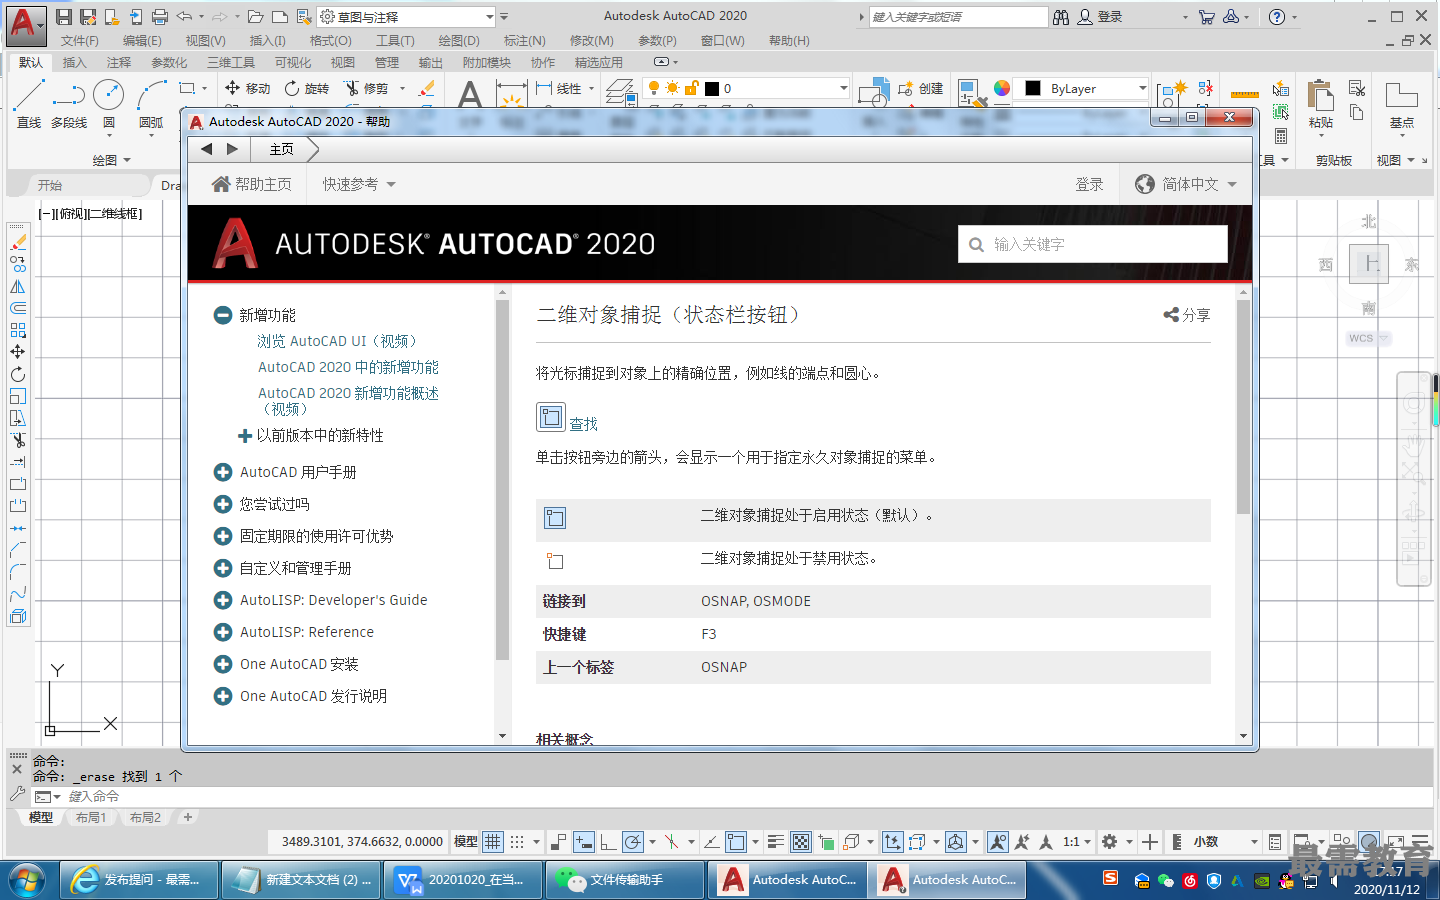Click the Undo arrow in quick access toolbar

tap(184, 17)
